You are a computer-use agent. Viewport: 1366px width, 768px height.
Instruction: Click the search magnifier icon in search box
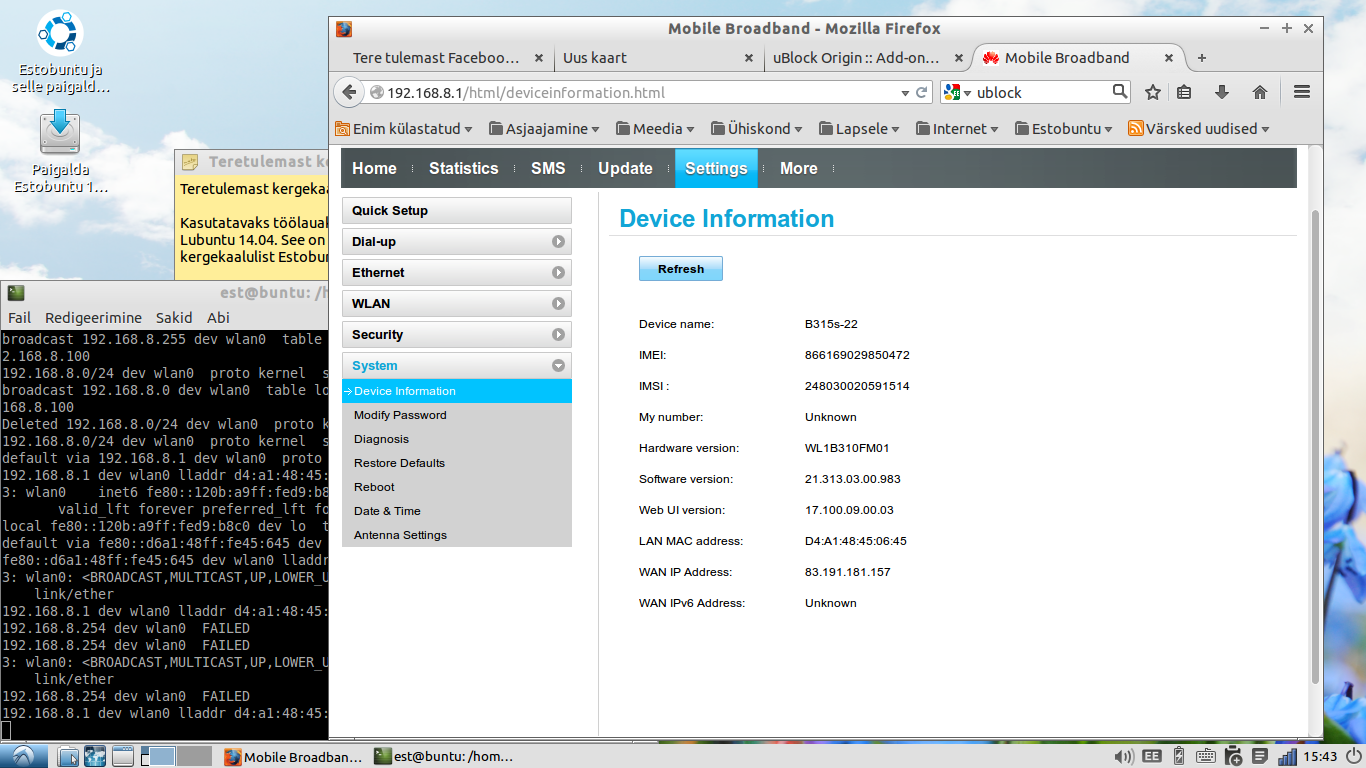pos(1120,92)
